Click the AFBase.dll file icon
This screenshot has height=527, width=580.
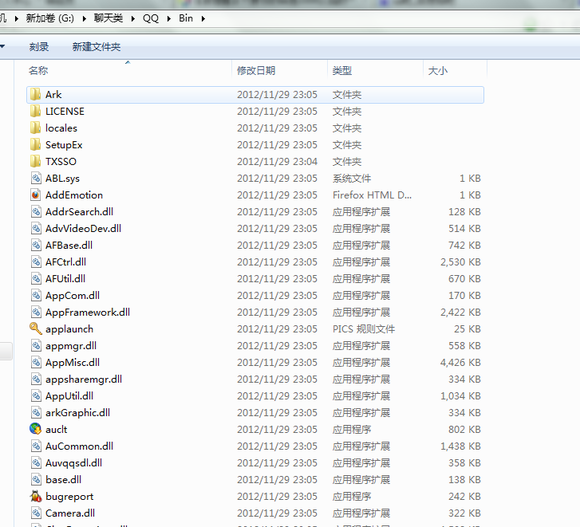click(x=36, y=245)
